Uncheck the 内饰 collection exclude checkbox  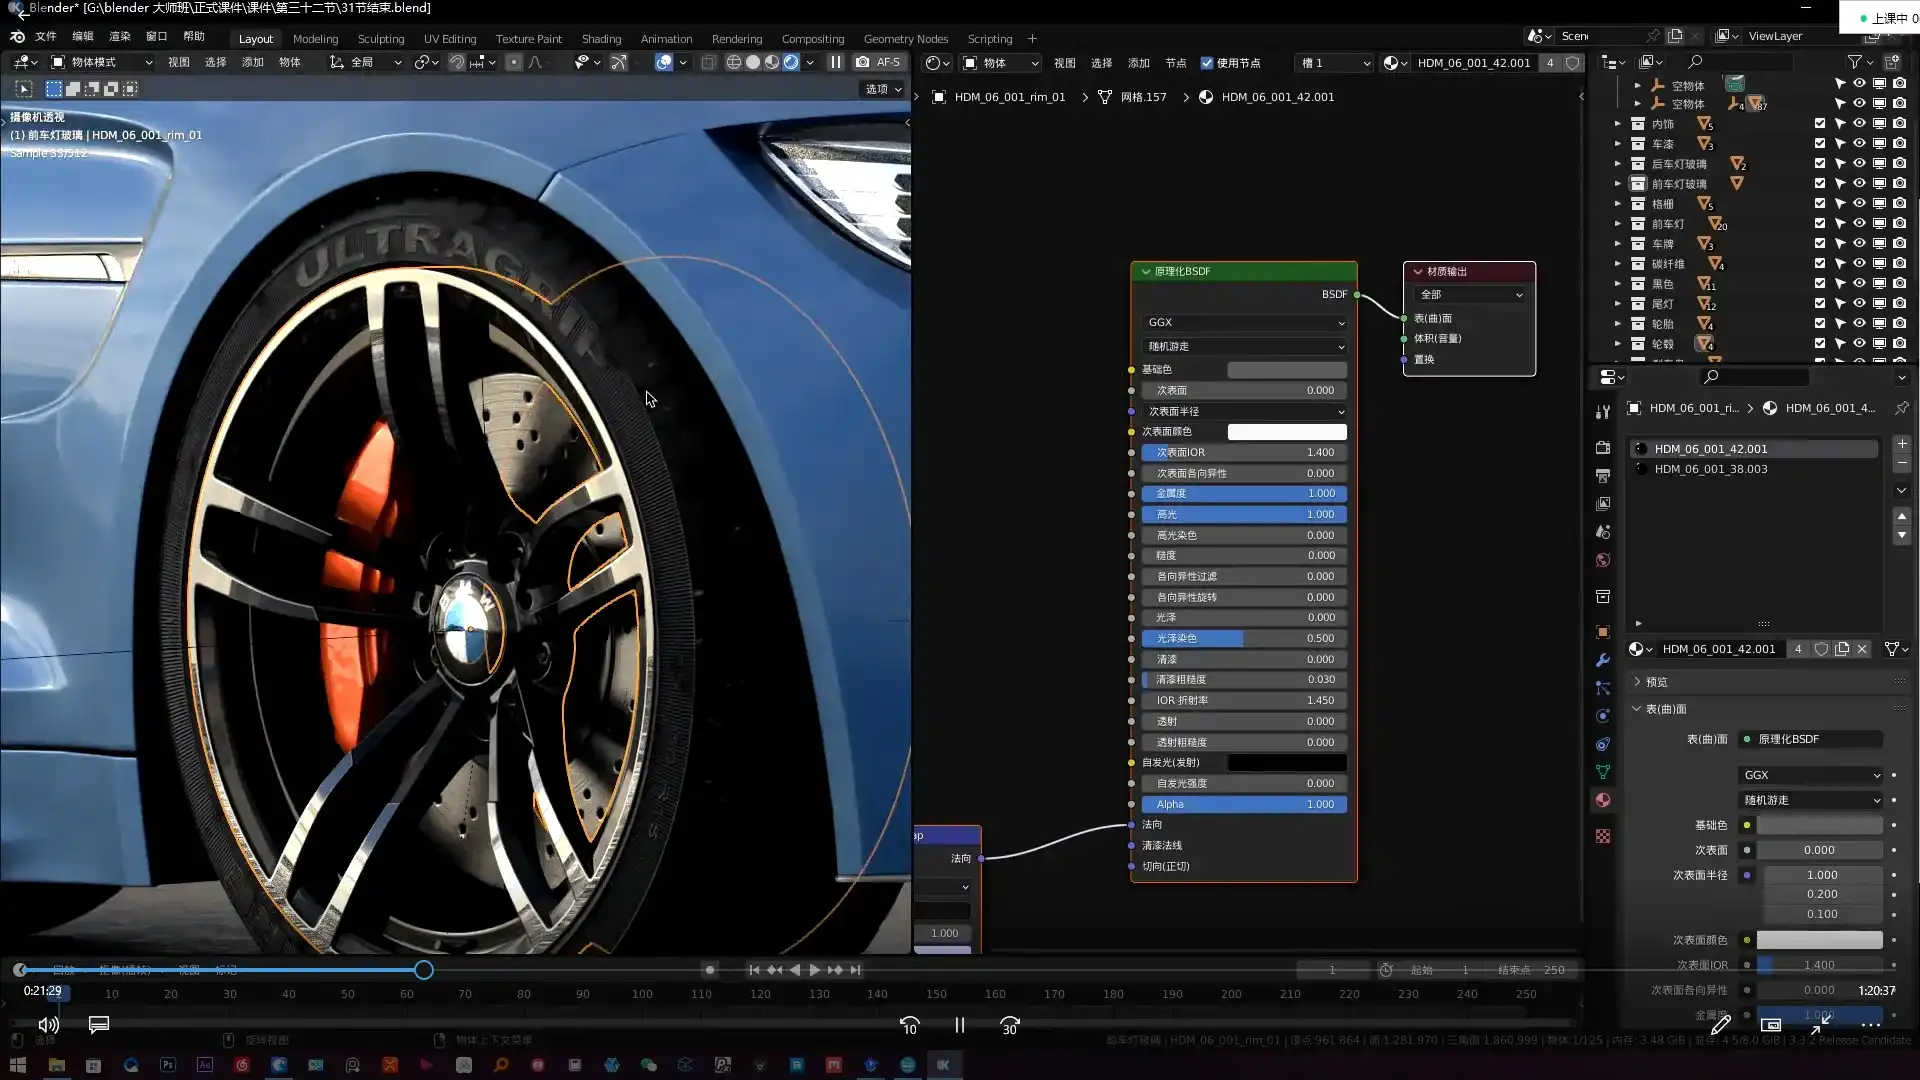tap(1820, 124)
